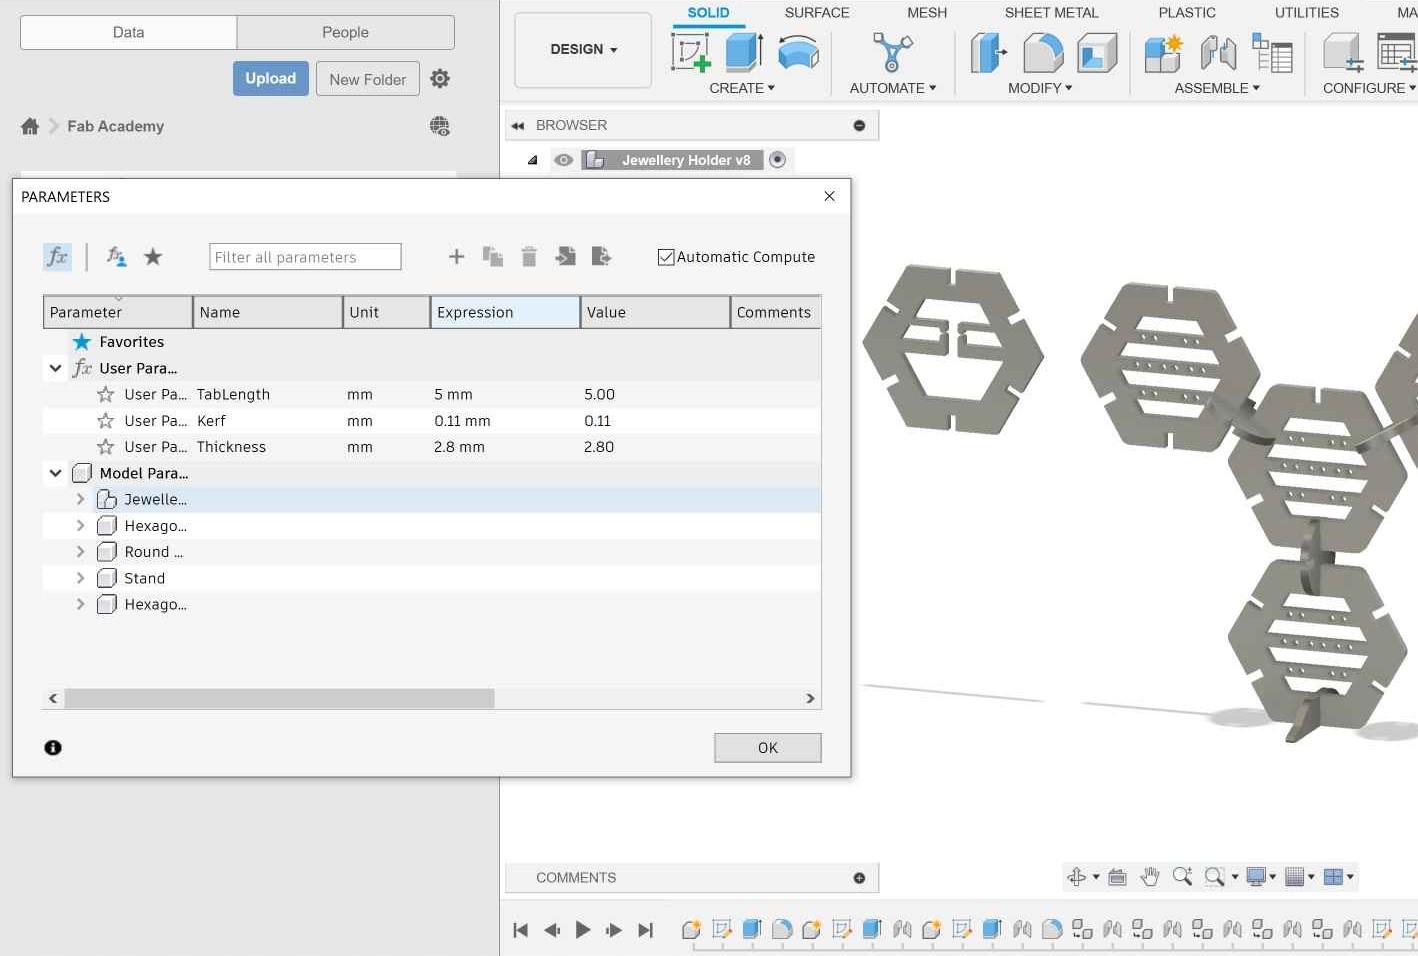Viewport: 1418px width, 956px height.
Task: Open Data Panel settings gear
Action: point(440,78)
